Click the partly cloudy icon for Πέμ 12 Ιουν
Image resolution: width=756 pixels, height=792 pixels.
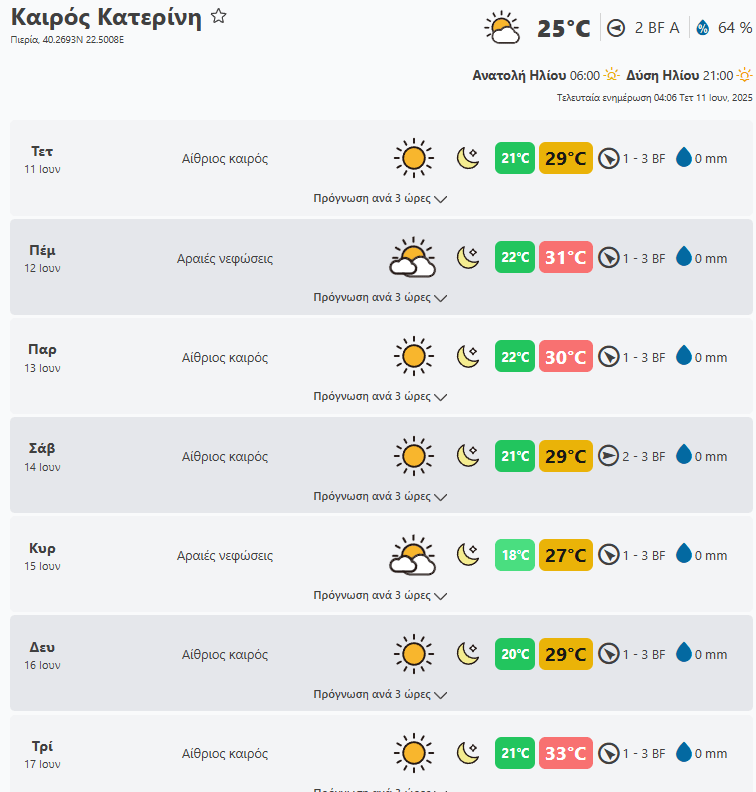pyautogui.click(x=412, y=258)
